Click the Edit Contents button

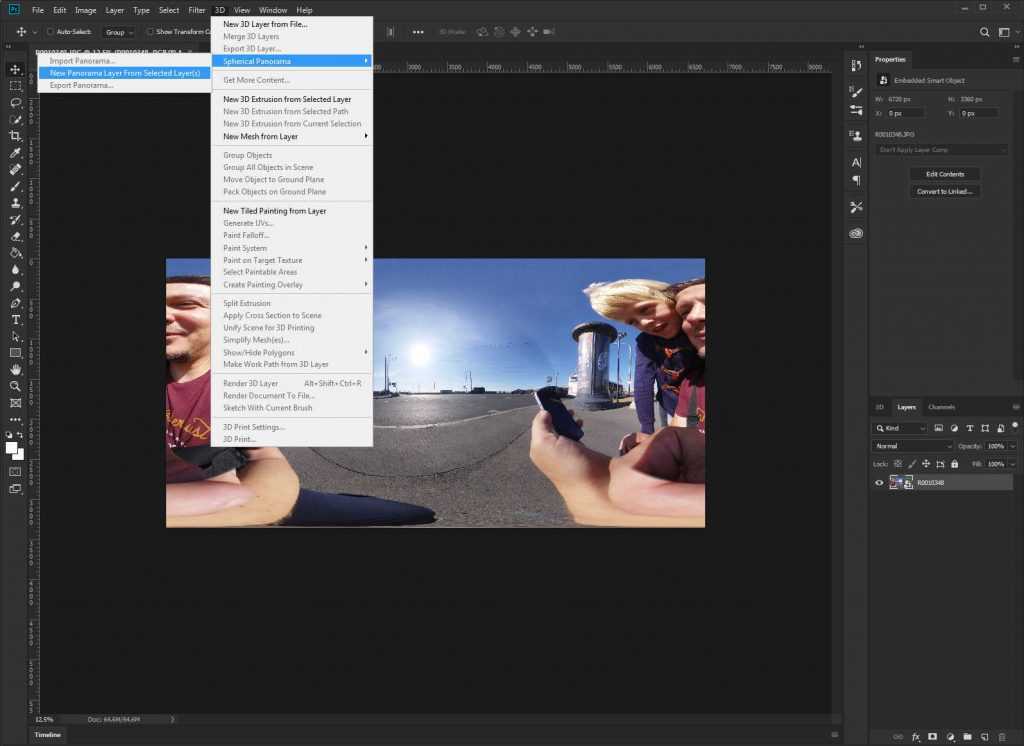944,174
